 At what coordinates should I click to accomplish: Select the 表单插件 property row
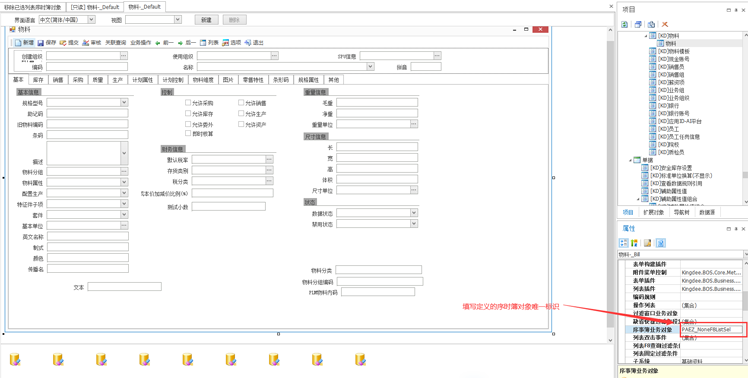[685, 281]
